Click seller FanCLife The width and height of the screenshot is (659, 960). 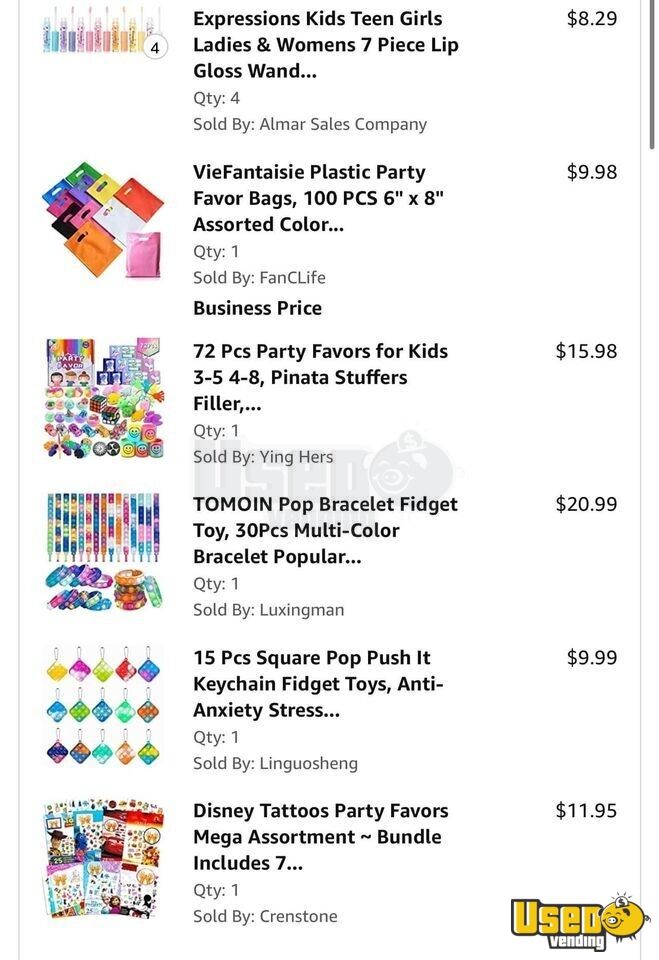click(292, 277)
